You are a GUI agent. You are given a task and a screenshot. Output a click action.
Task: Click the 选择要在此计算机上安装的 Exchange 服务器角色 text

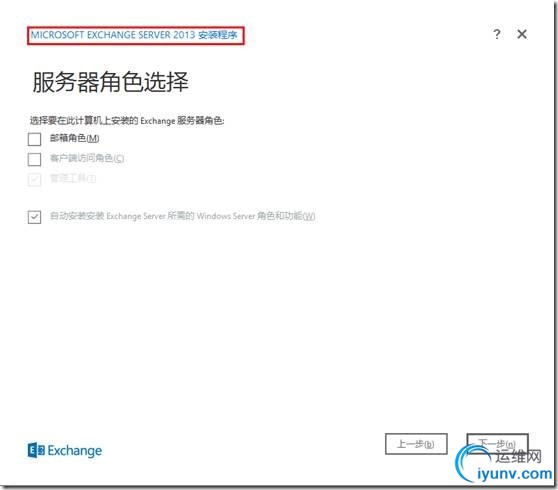(127, 121)
